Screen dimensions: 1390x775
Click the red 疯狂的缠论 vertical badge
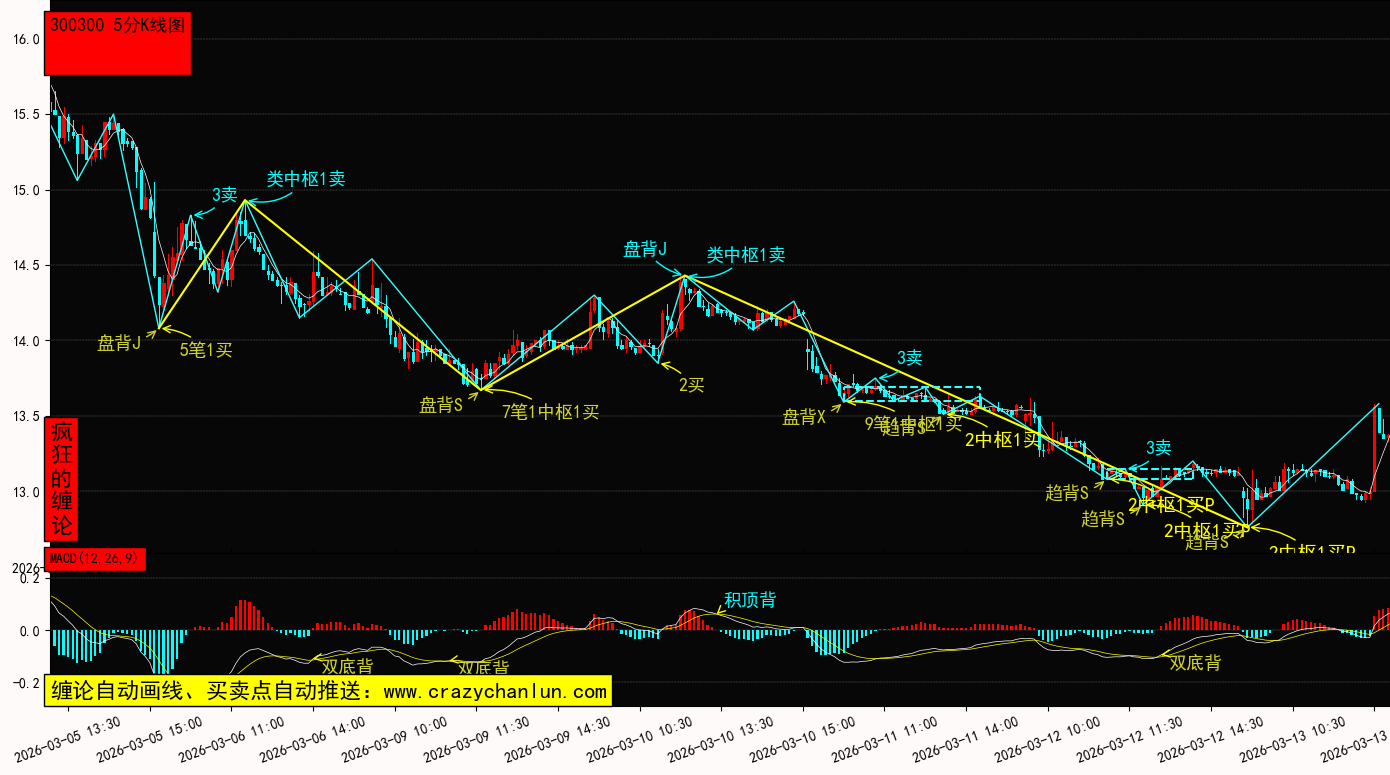[61, 479]
